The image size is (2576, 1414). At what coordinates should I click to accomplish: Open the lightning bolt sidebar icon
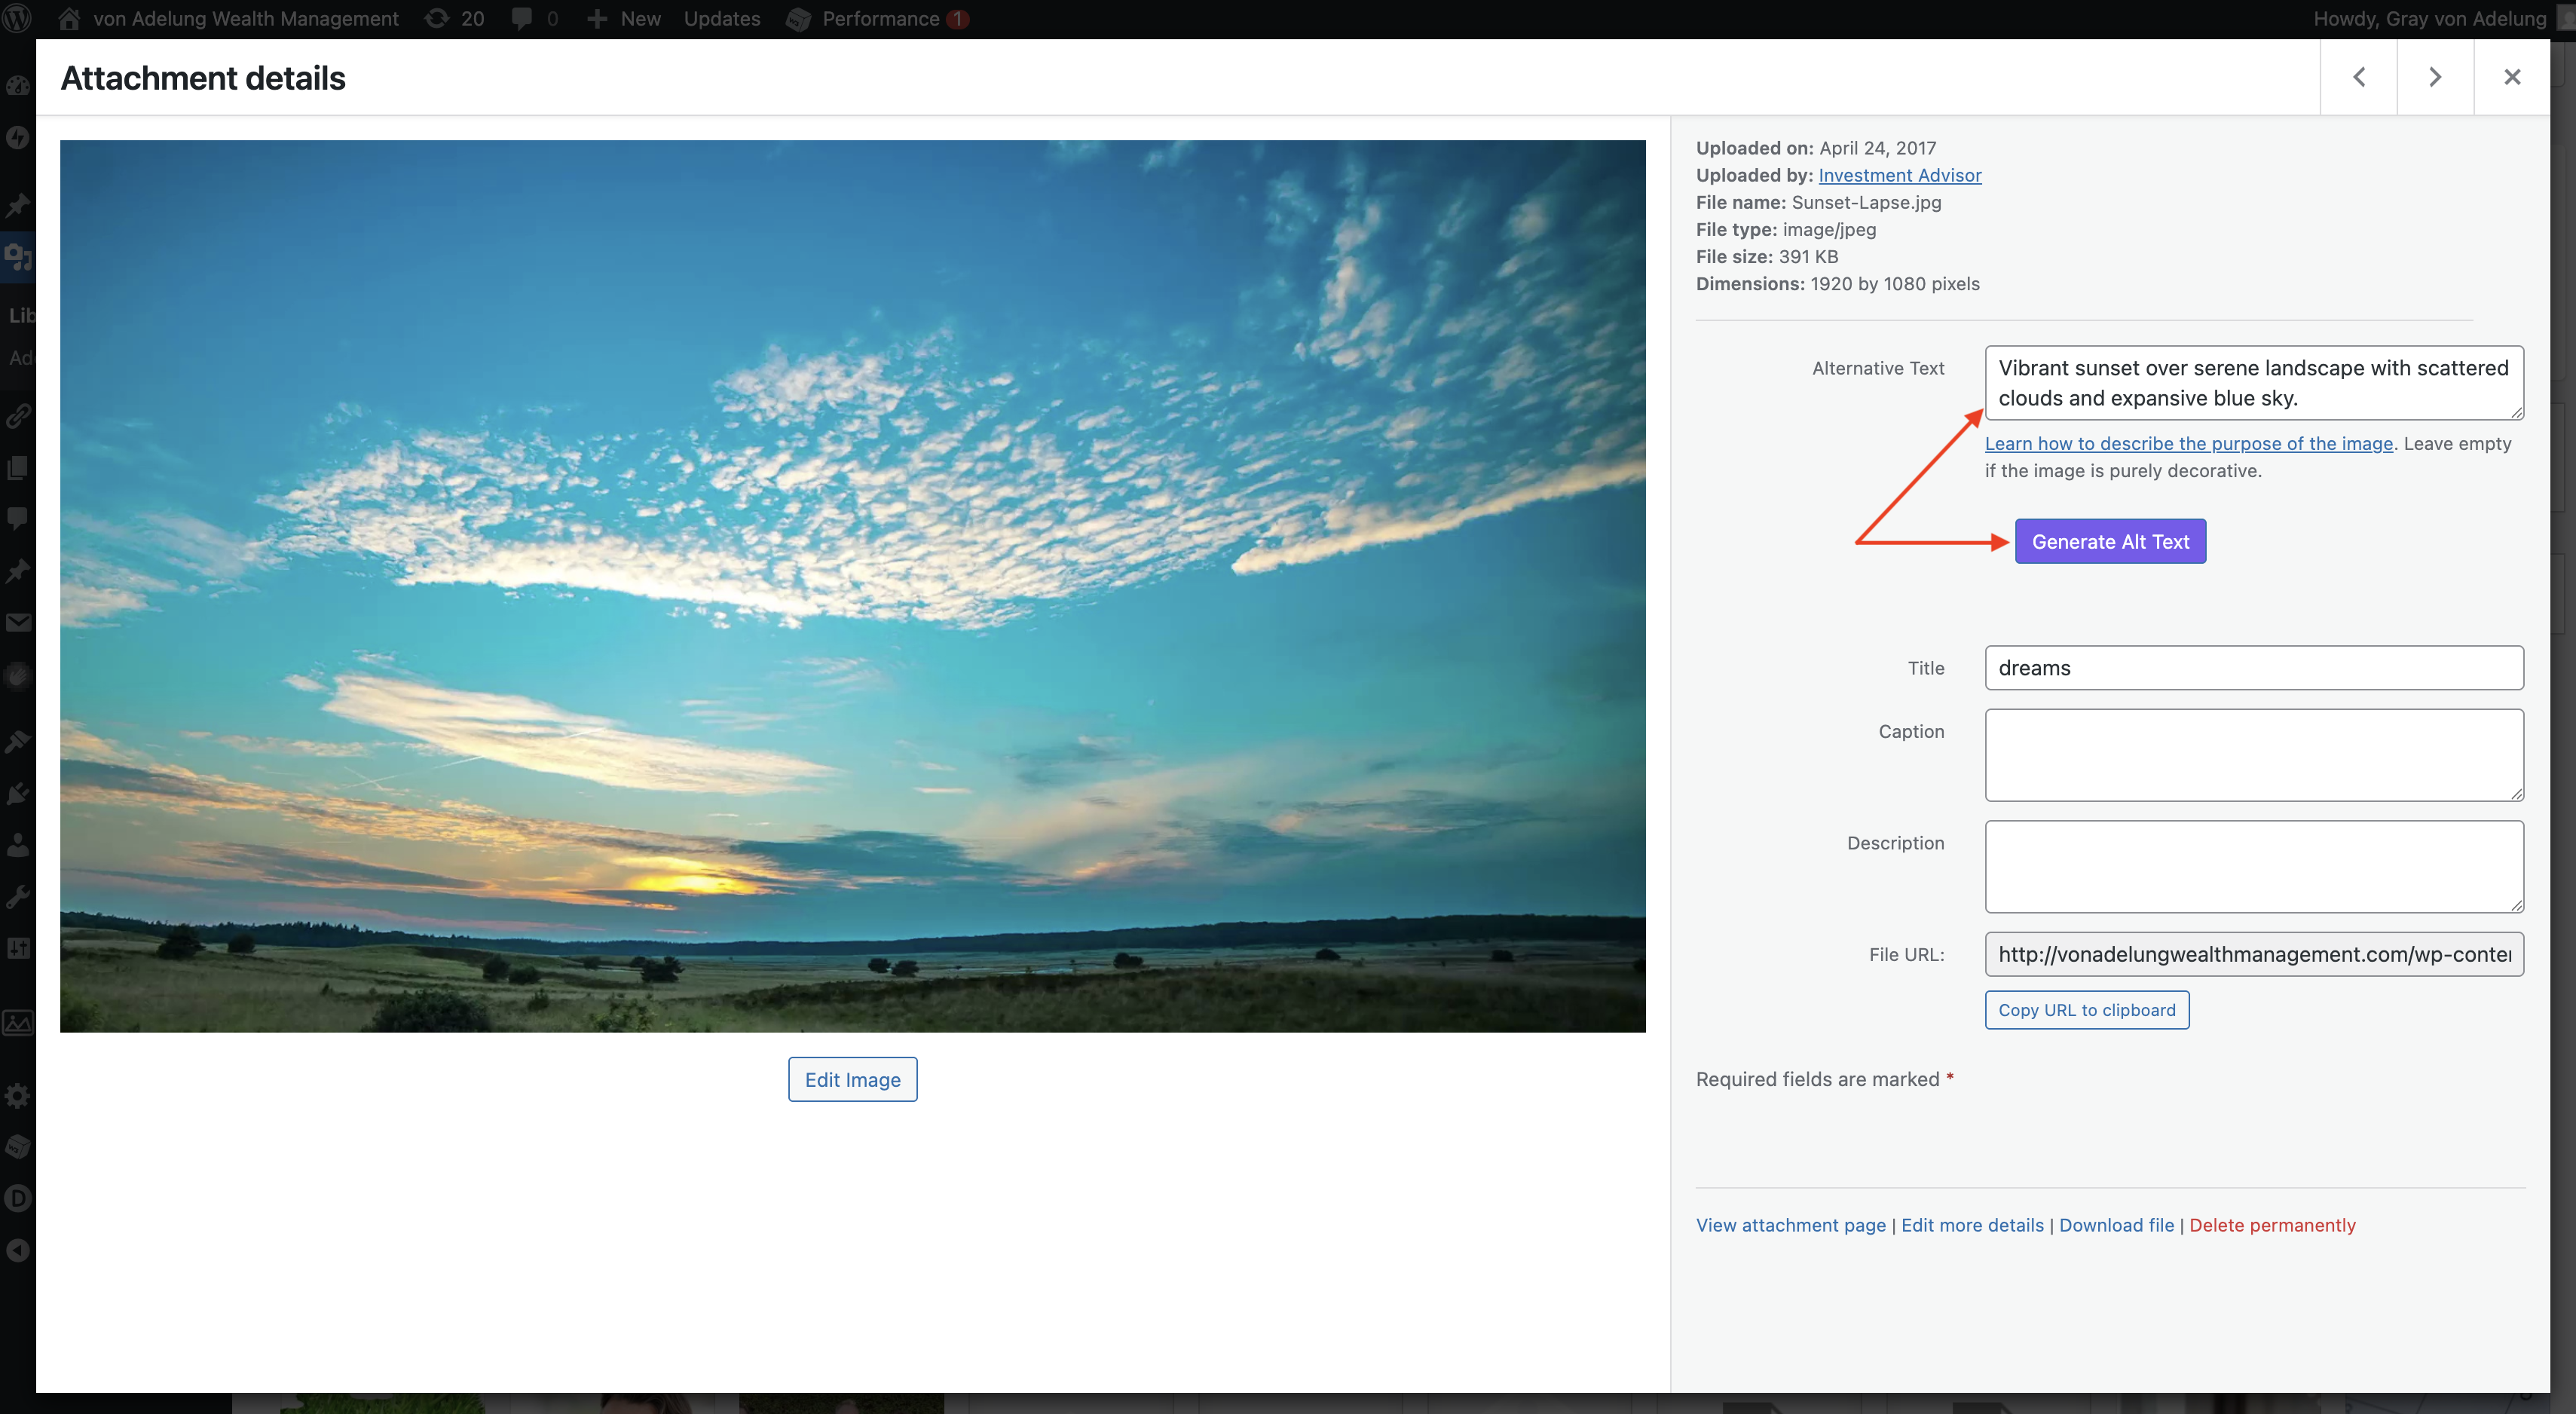click(18, 138)
